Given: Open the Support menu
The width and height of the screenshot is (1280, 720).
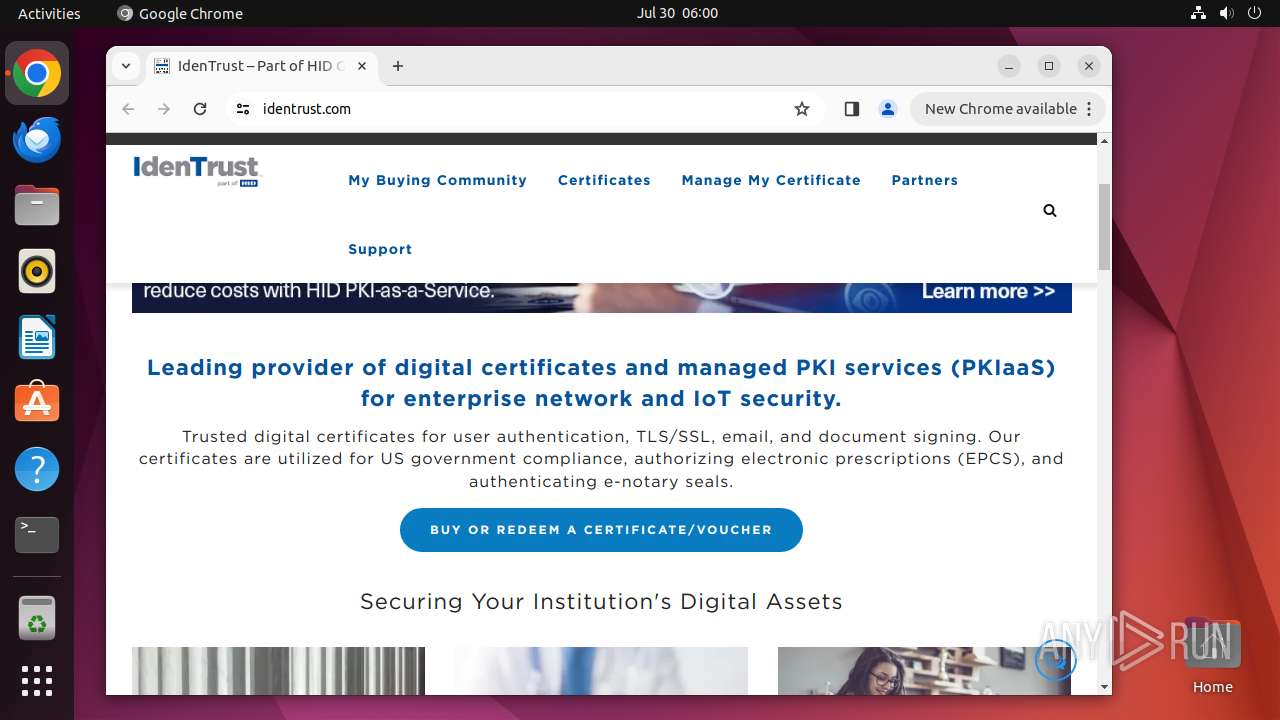Looking at the screenshot, I should pos(380,249).
